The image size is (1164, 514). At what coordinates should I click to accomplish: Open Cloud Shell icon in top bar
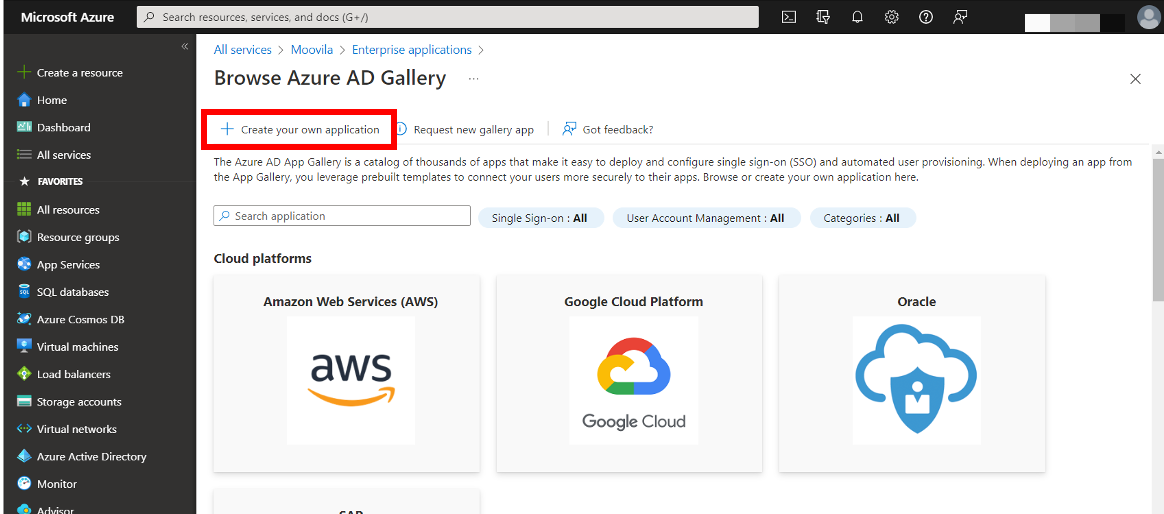pyautogui.click(x=789, y=17)
